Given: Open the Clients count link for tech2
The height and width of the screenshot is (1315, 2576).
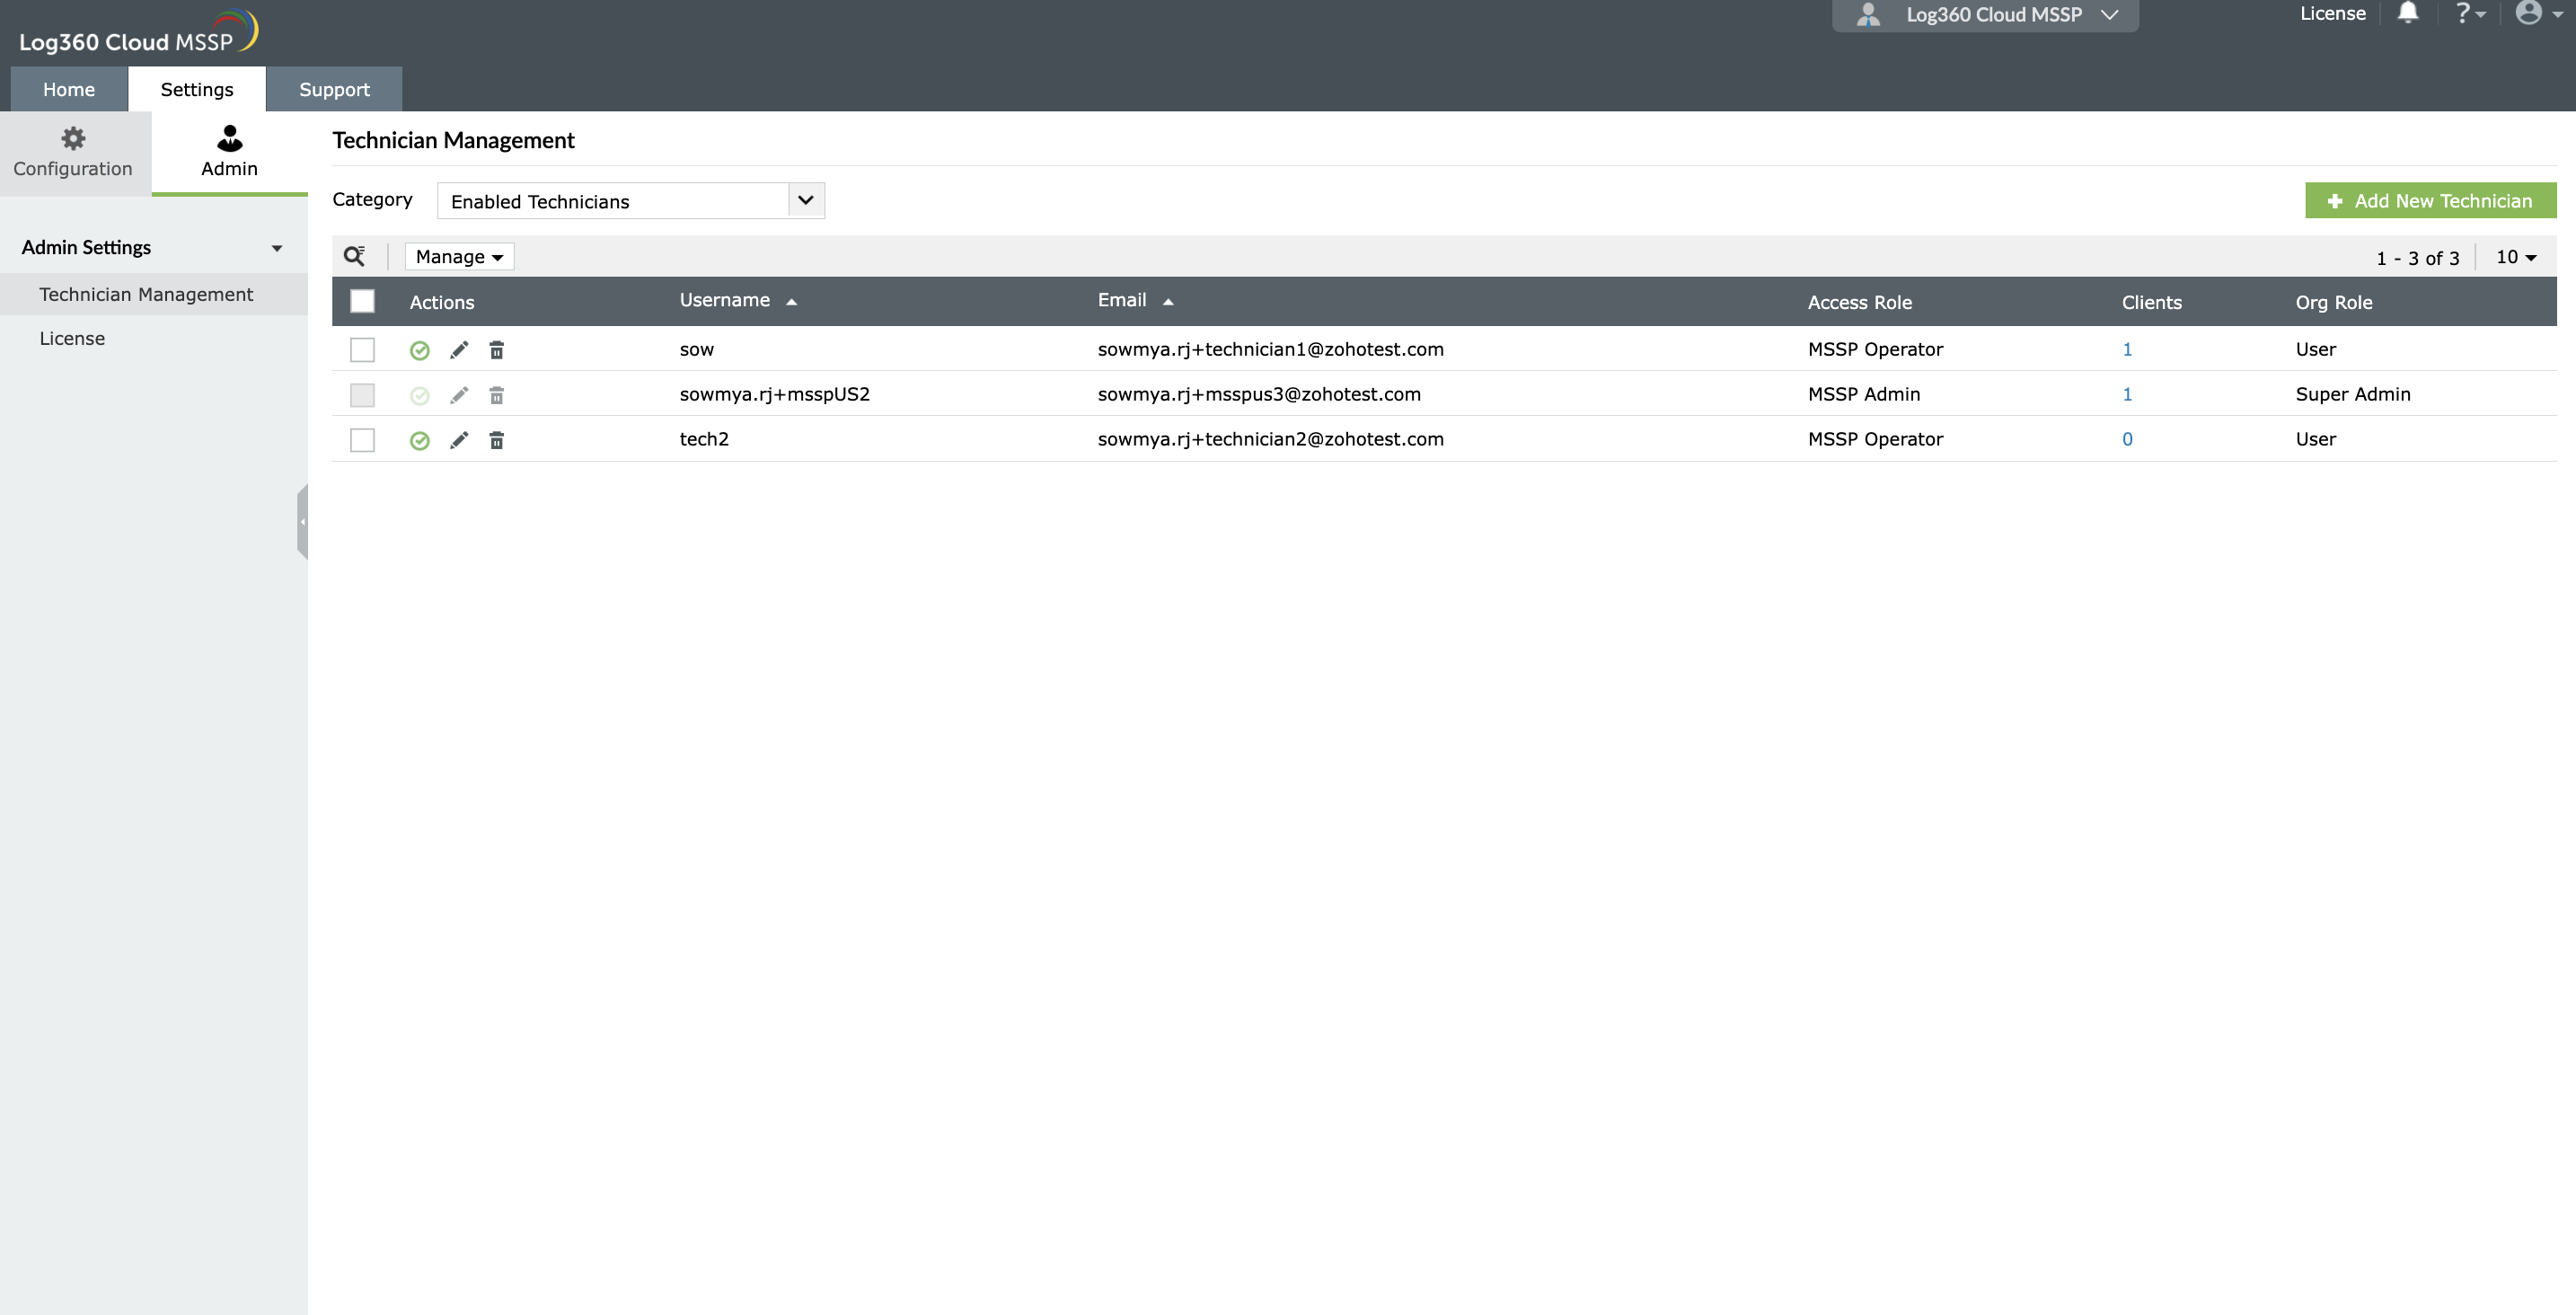Looking at the screenshot, I should pyautogui.click(x=2127, y=439).
